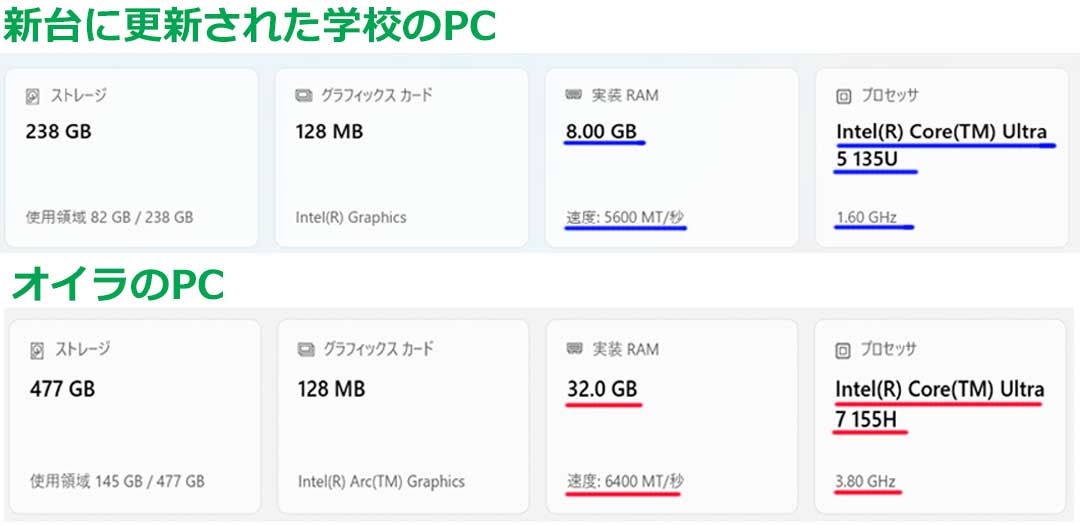Click the RAM icon in the オイラのPC section
The height and width of the screenshot is (525, 1080).
pos(574,349)
